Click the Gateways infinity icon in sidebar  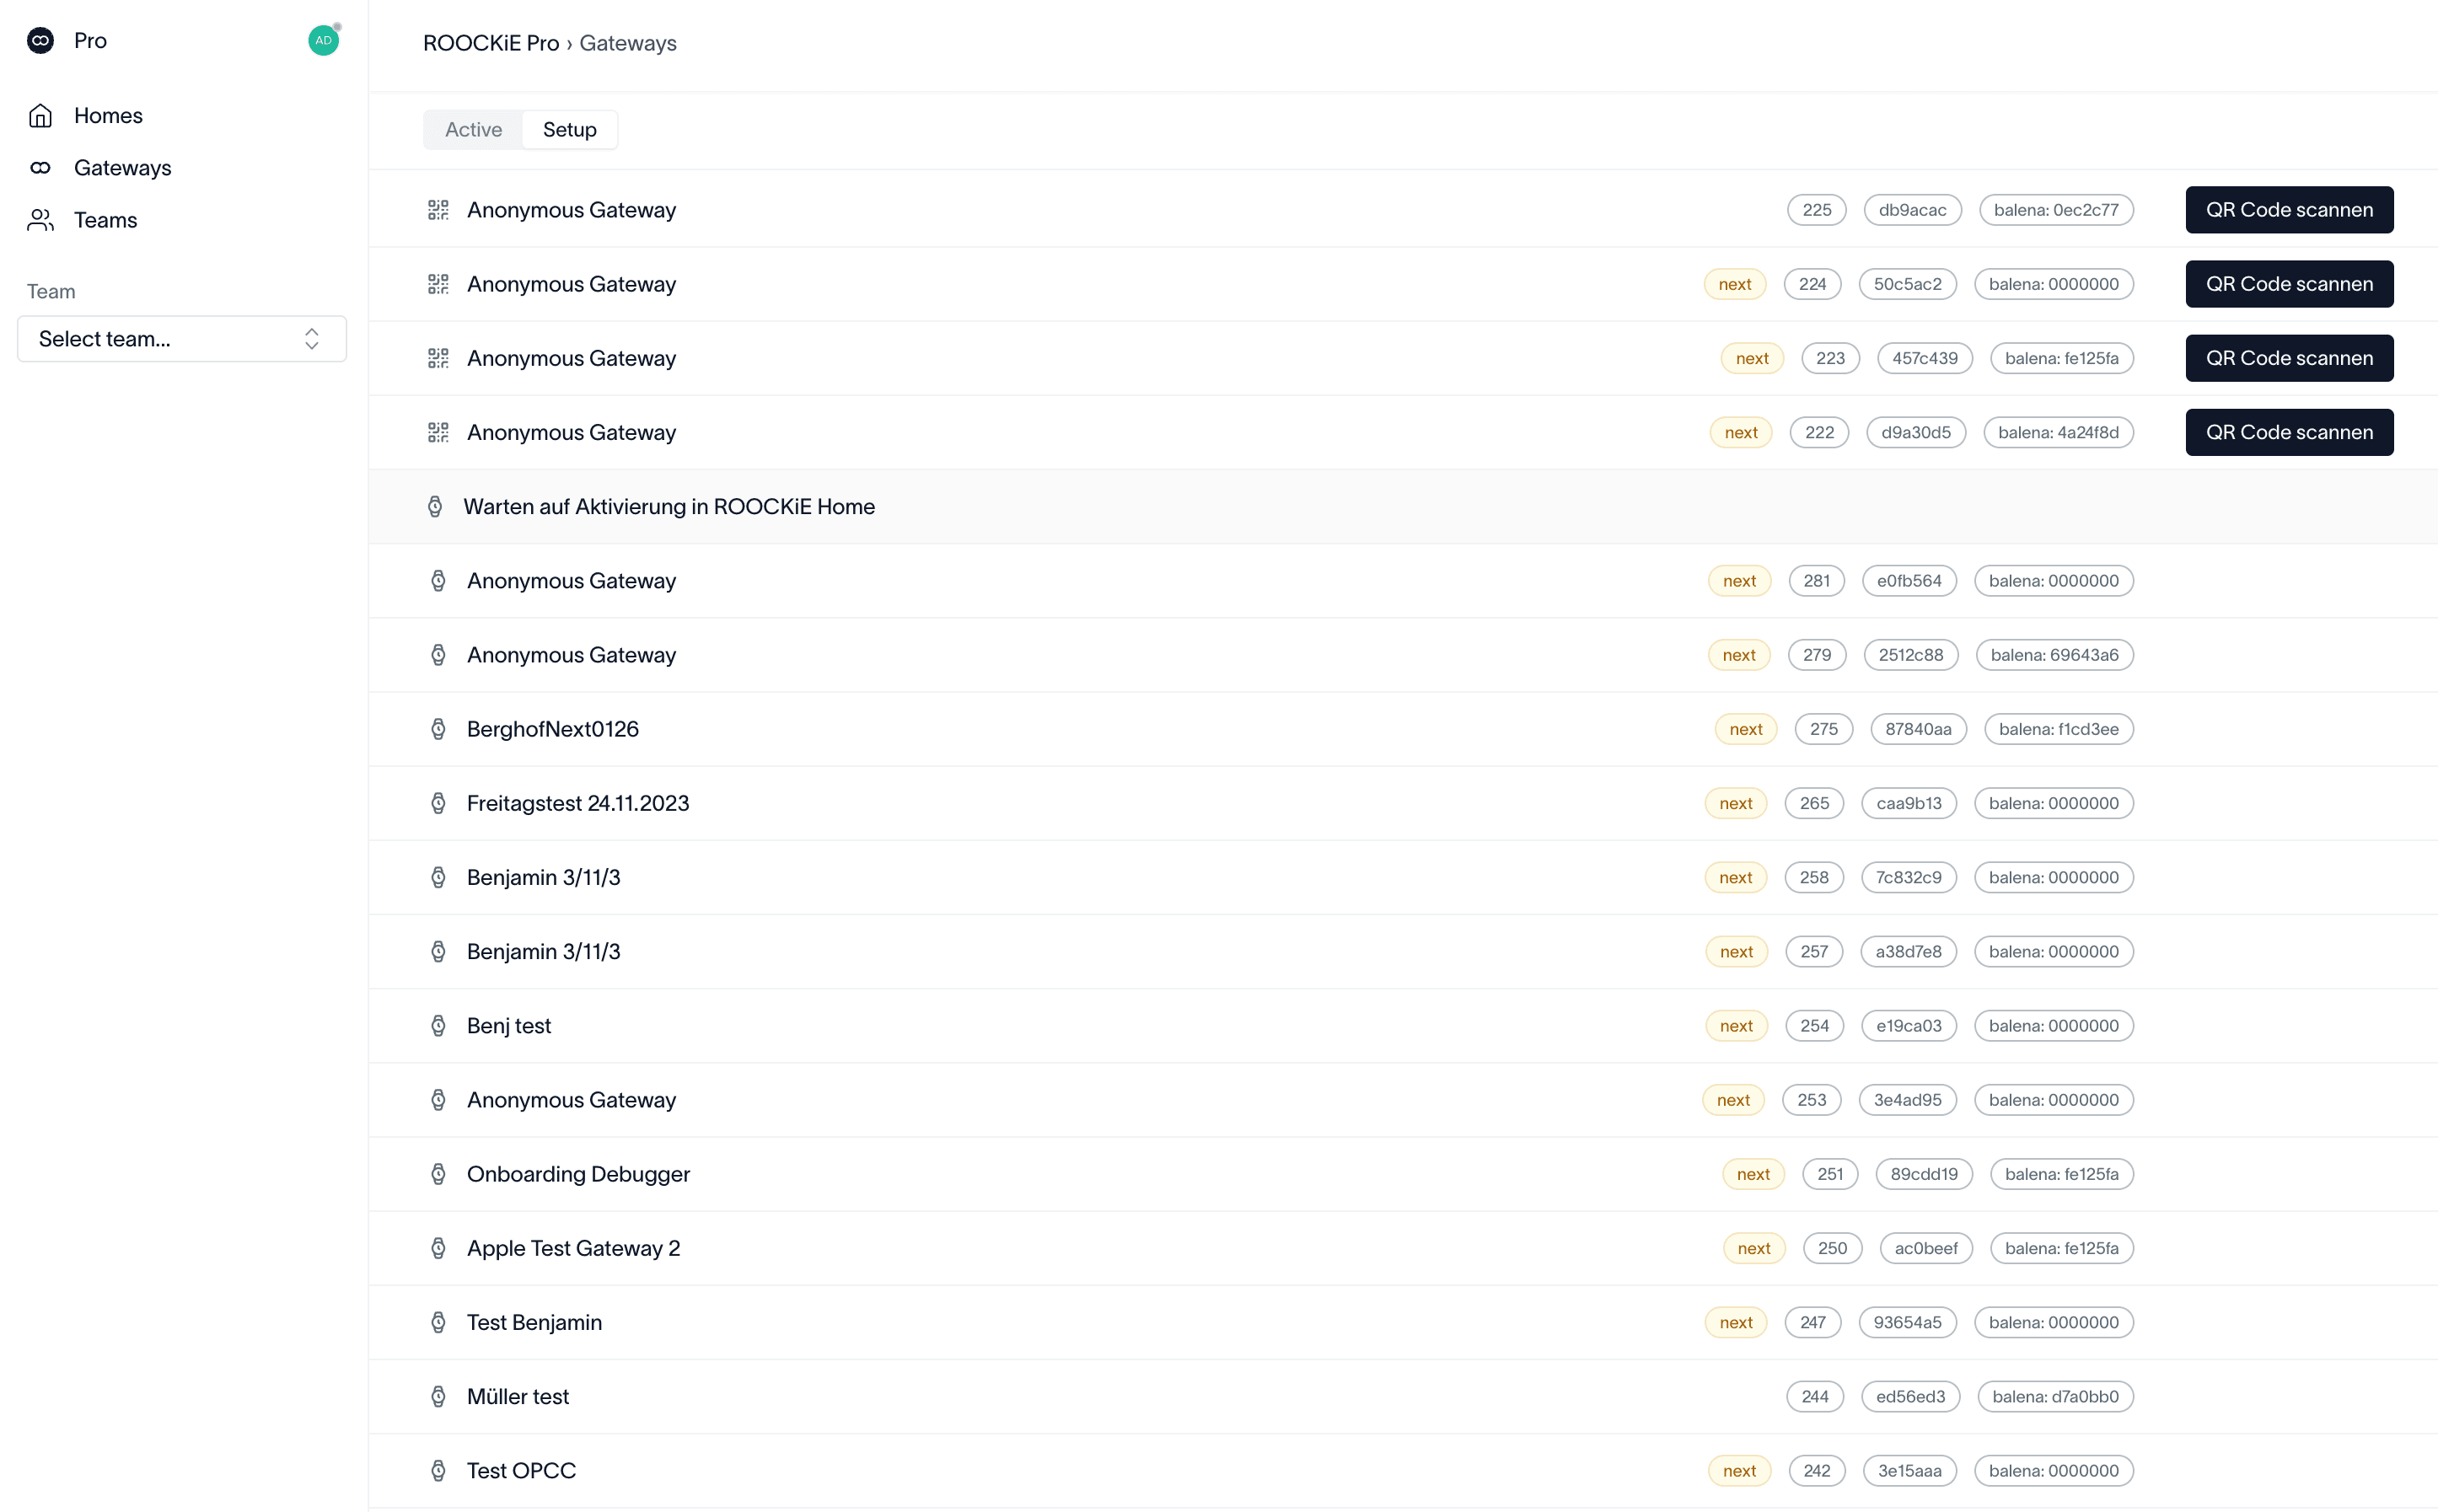coord(40,168)
